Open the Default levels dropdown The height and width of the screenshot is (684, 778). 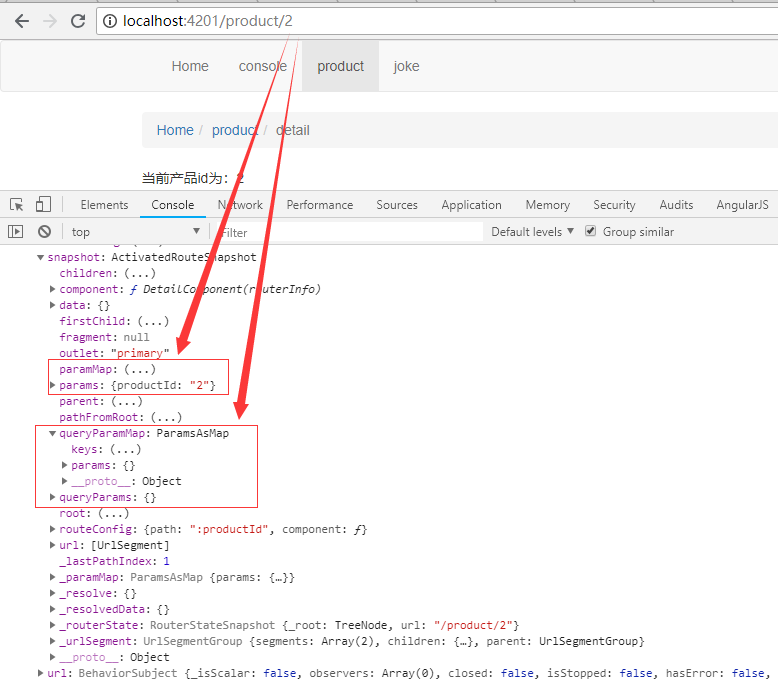pyautogui.click(x=532, y=231)
